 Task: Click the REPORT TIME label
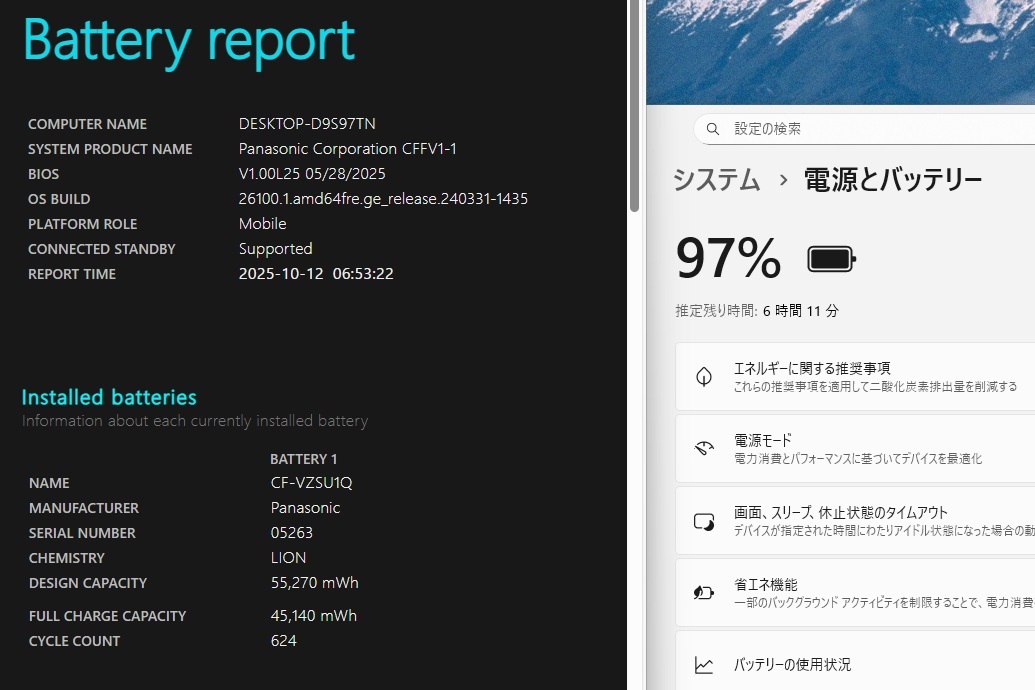pyautogui.click(x=71, y=274)
